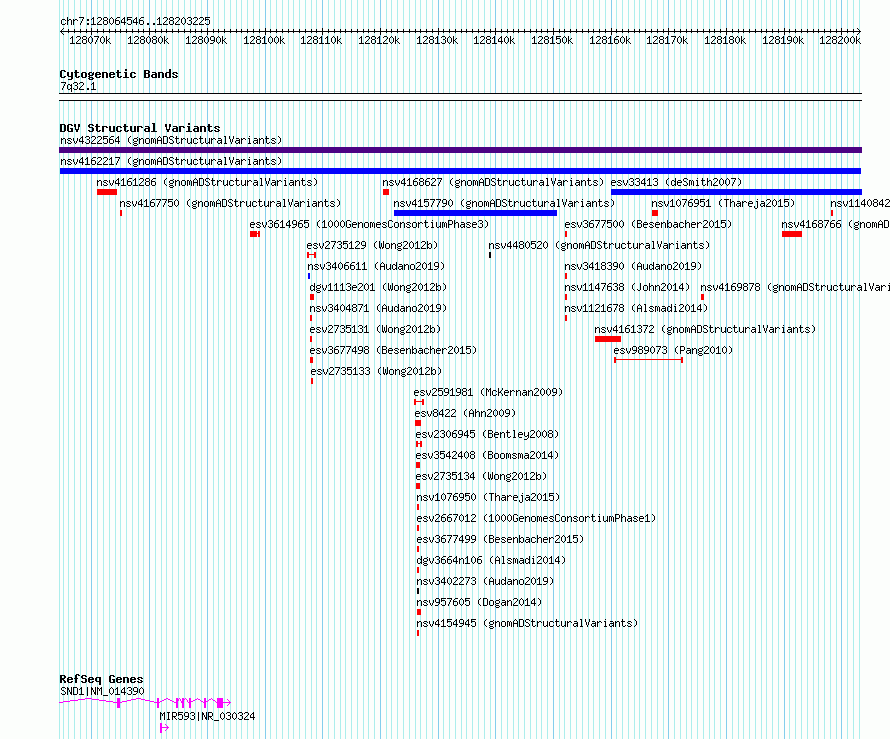890x739 pixels.
Task: Click the red esv8422 variant block
Action: (x=418, y=423)
